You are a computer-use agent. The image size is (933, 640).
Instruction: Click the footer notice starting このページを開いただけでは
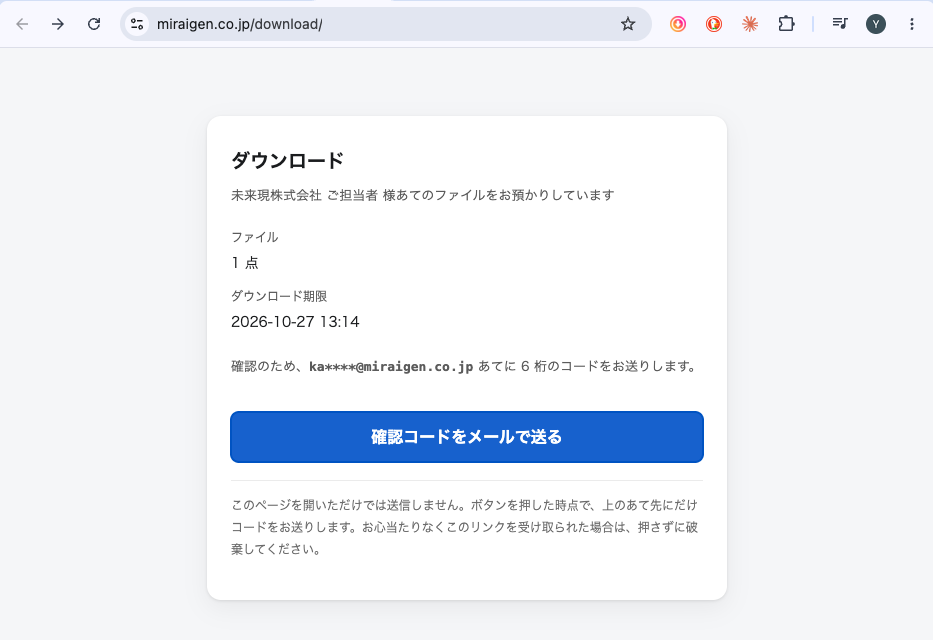(465, 527)
